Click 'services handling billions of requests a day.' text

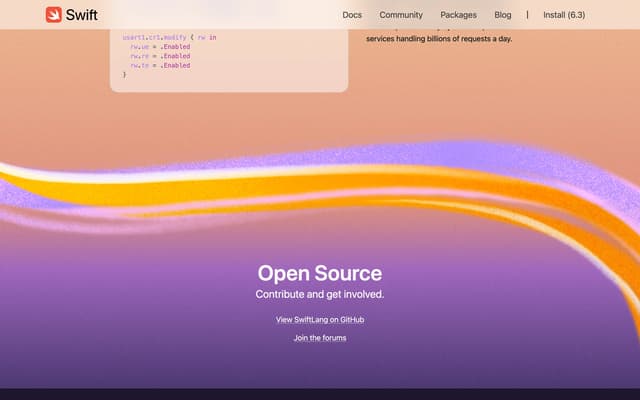439,39
